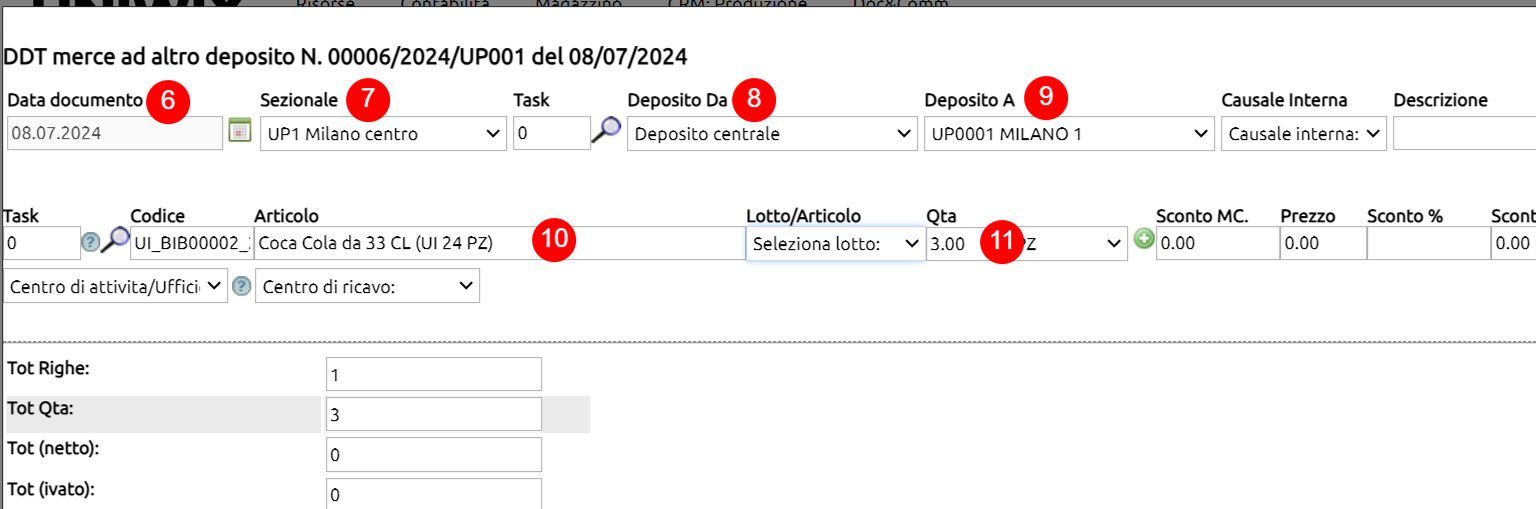Focus the Descrizione text field
This screenshot has width=1536, height=509.
1464,133
